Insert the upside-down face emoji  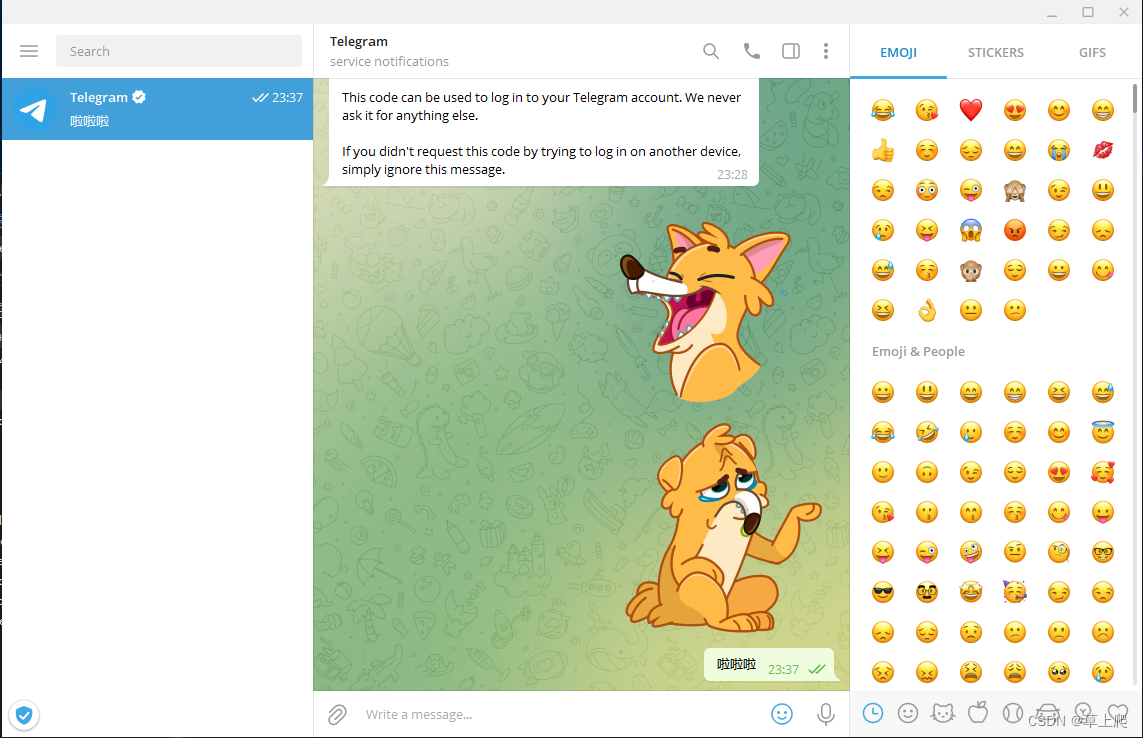coord(927,473)
